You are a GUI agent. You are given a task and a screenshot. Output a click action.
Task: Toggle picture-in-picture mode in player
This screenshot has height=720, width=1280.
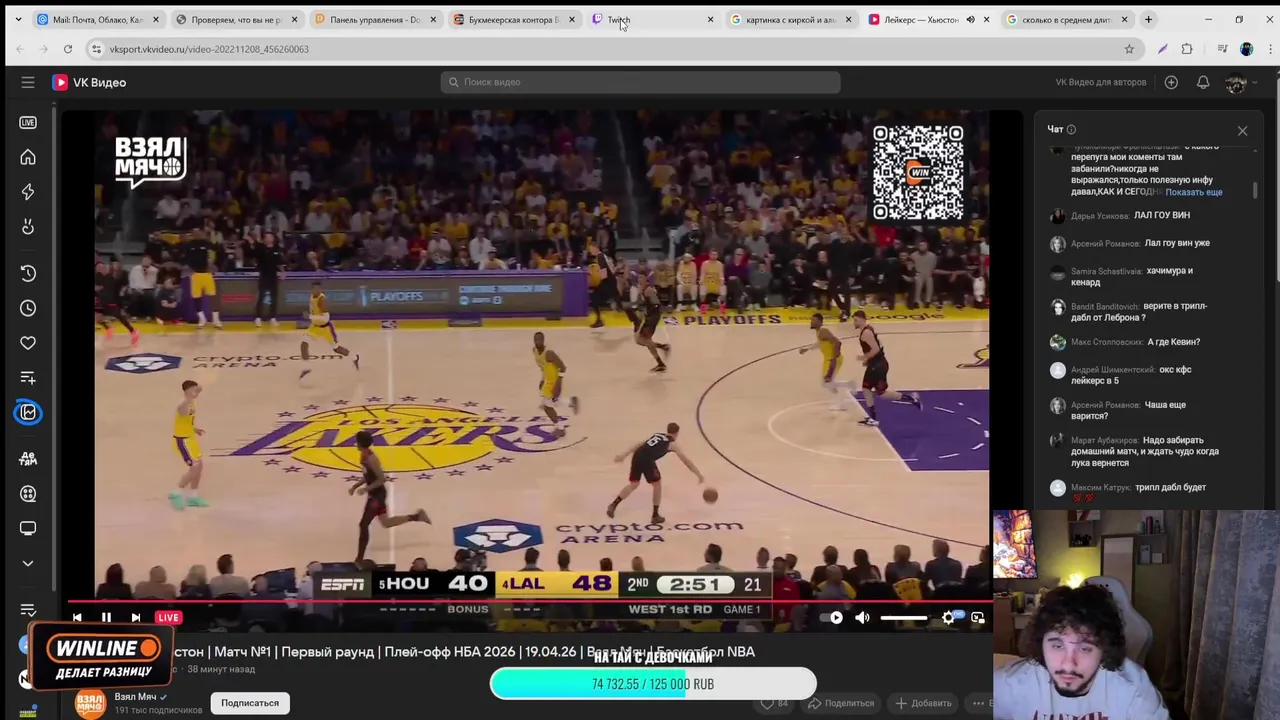click(x=978, y=617)
